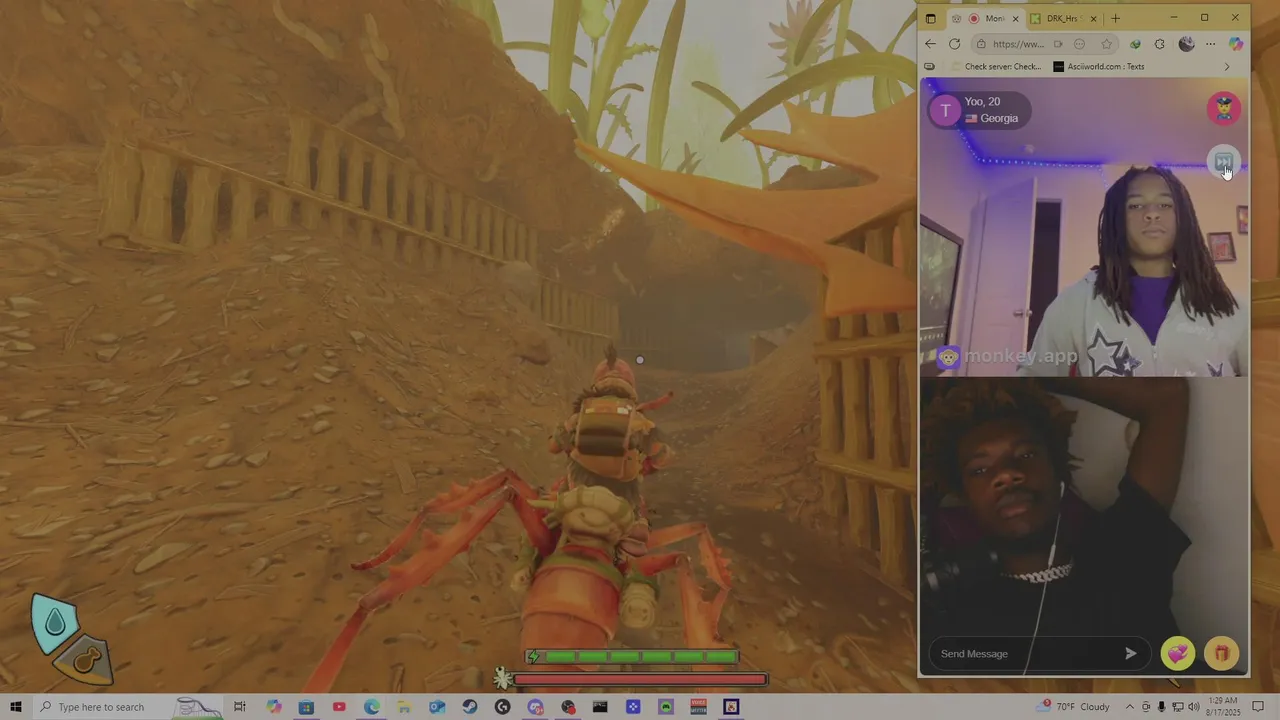The image size is (1280, 720).
Task: Close the DRK_Hrs tab
Action: 1093,18
